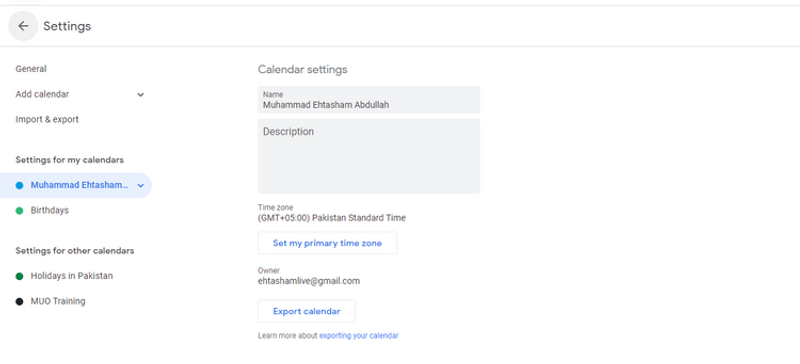Image resolution: width=800 pixels, height=364 pixels.
Task: Click the blue Muhammad Ehtasham color dot
Action: (19, 185)
